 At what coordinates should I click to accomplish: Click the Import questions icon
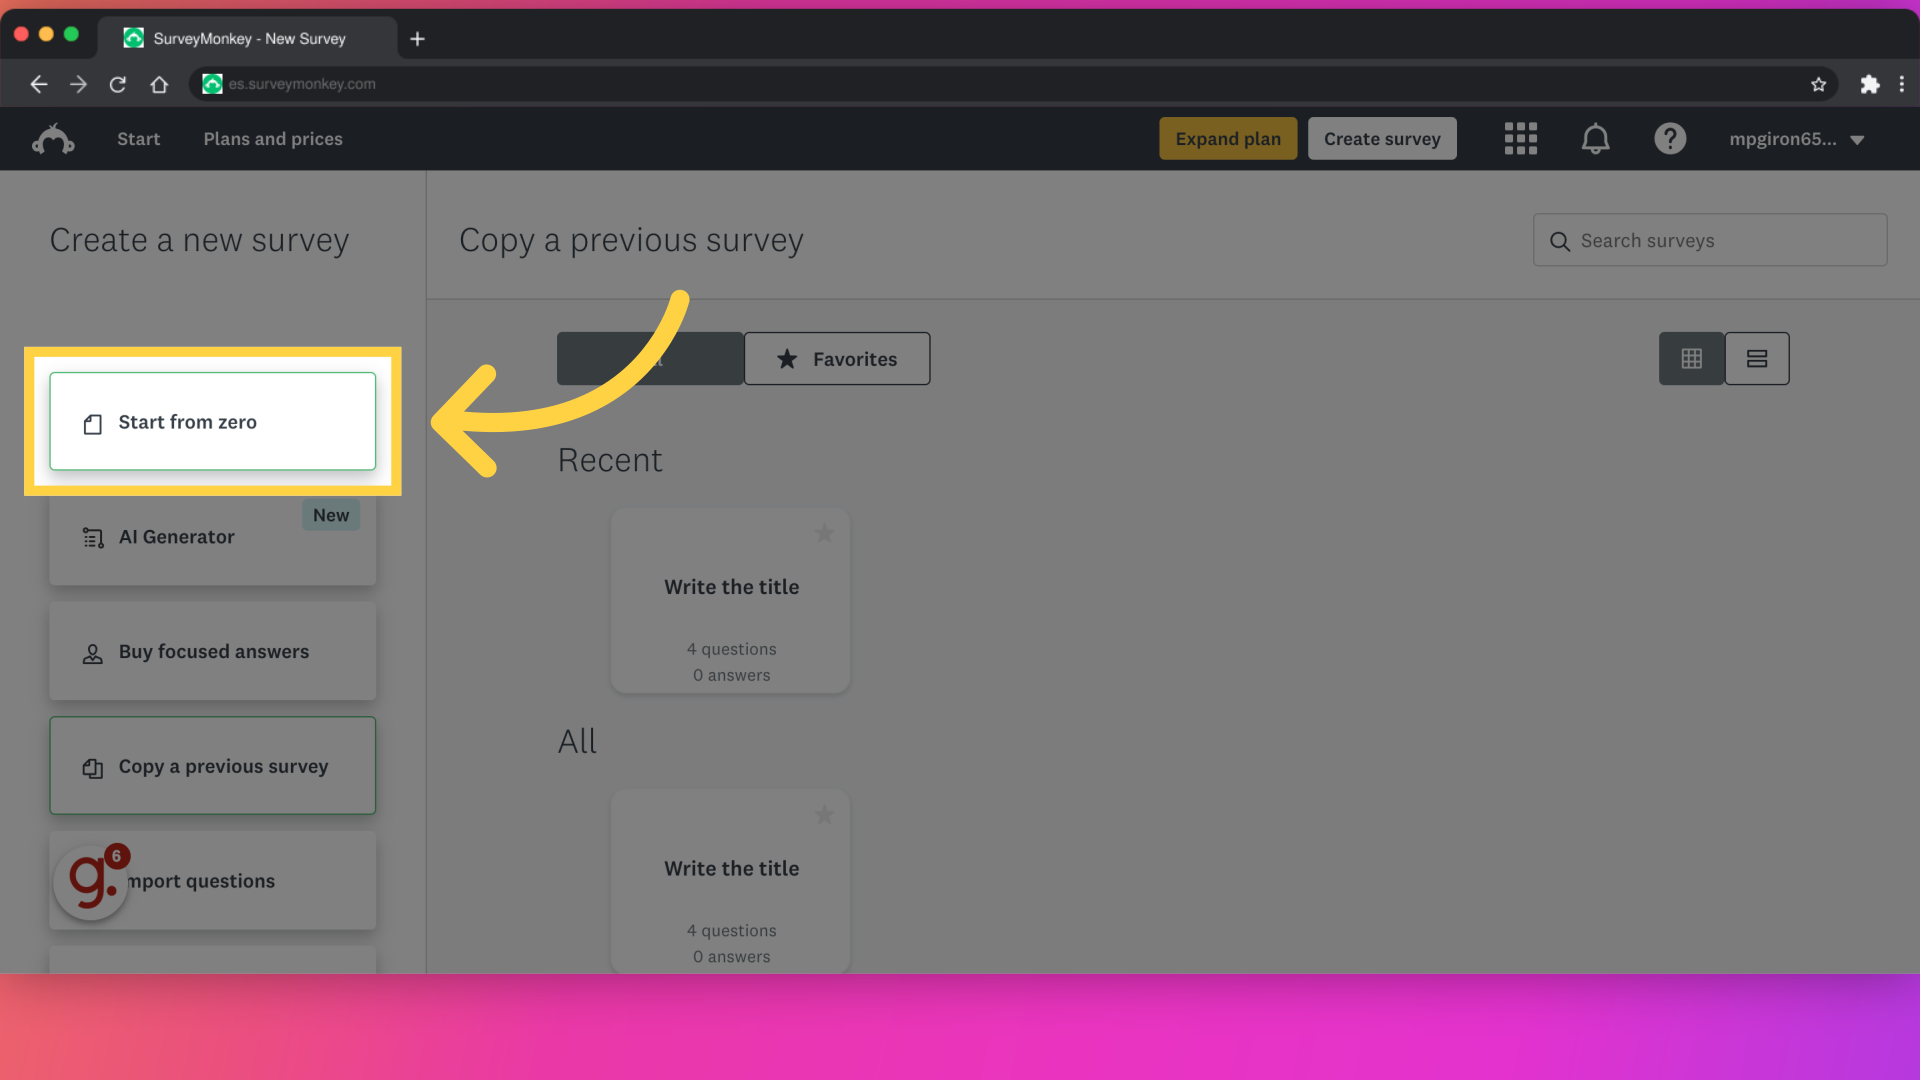click(x=92, y=880)
